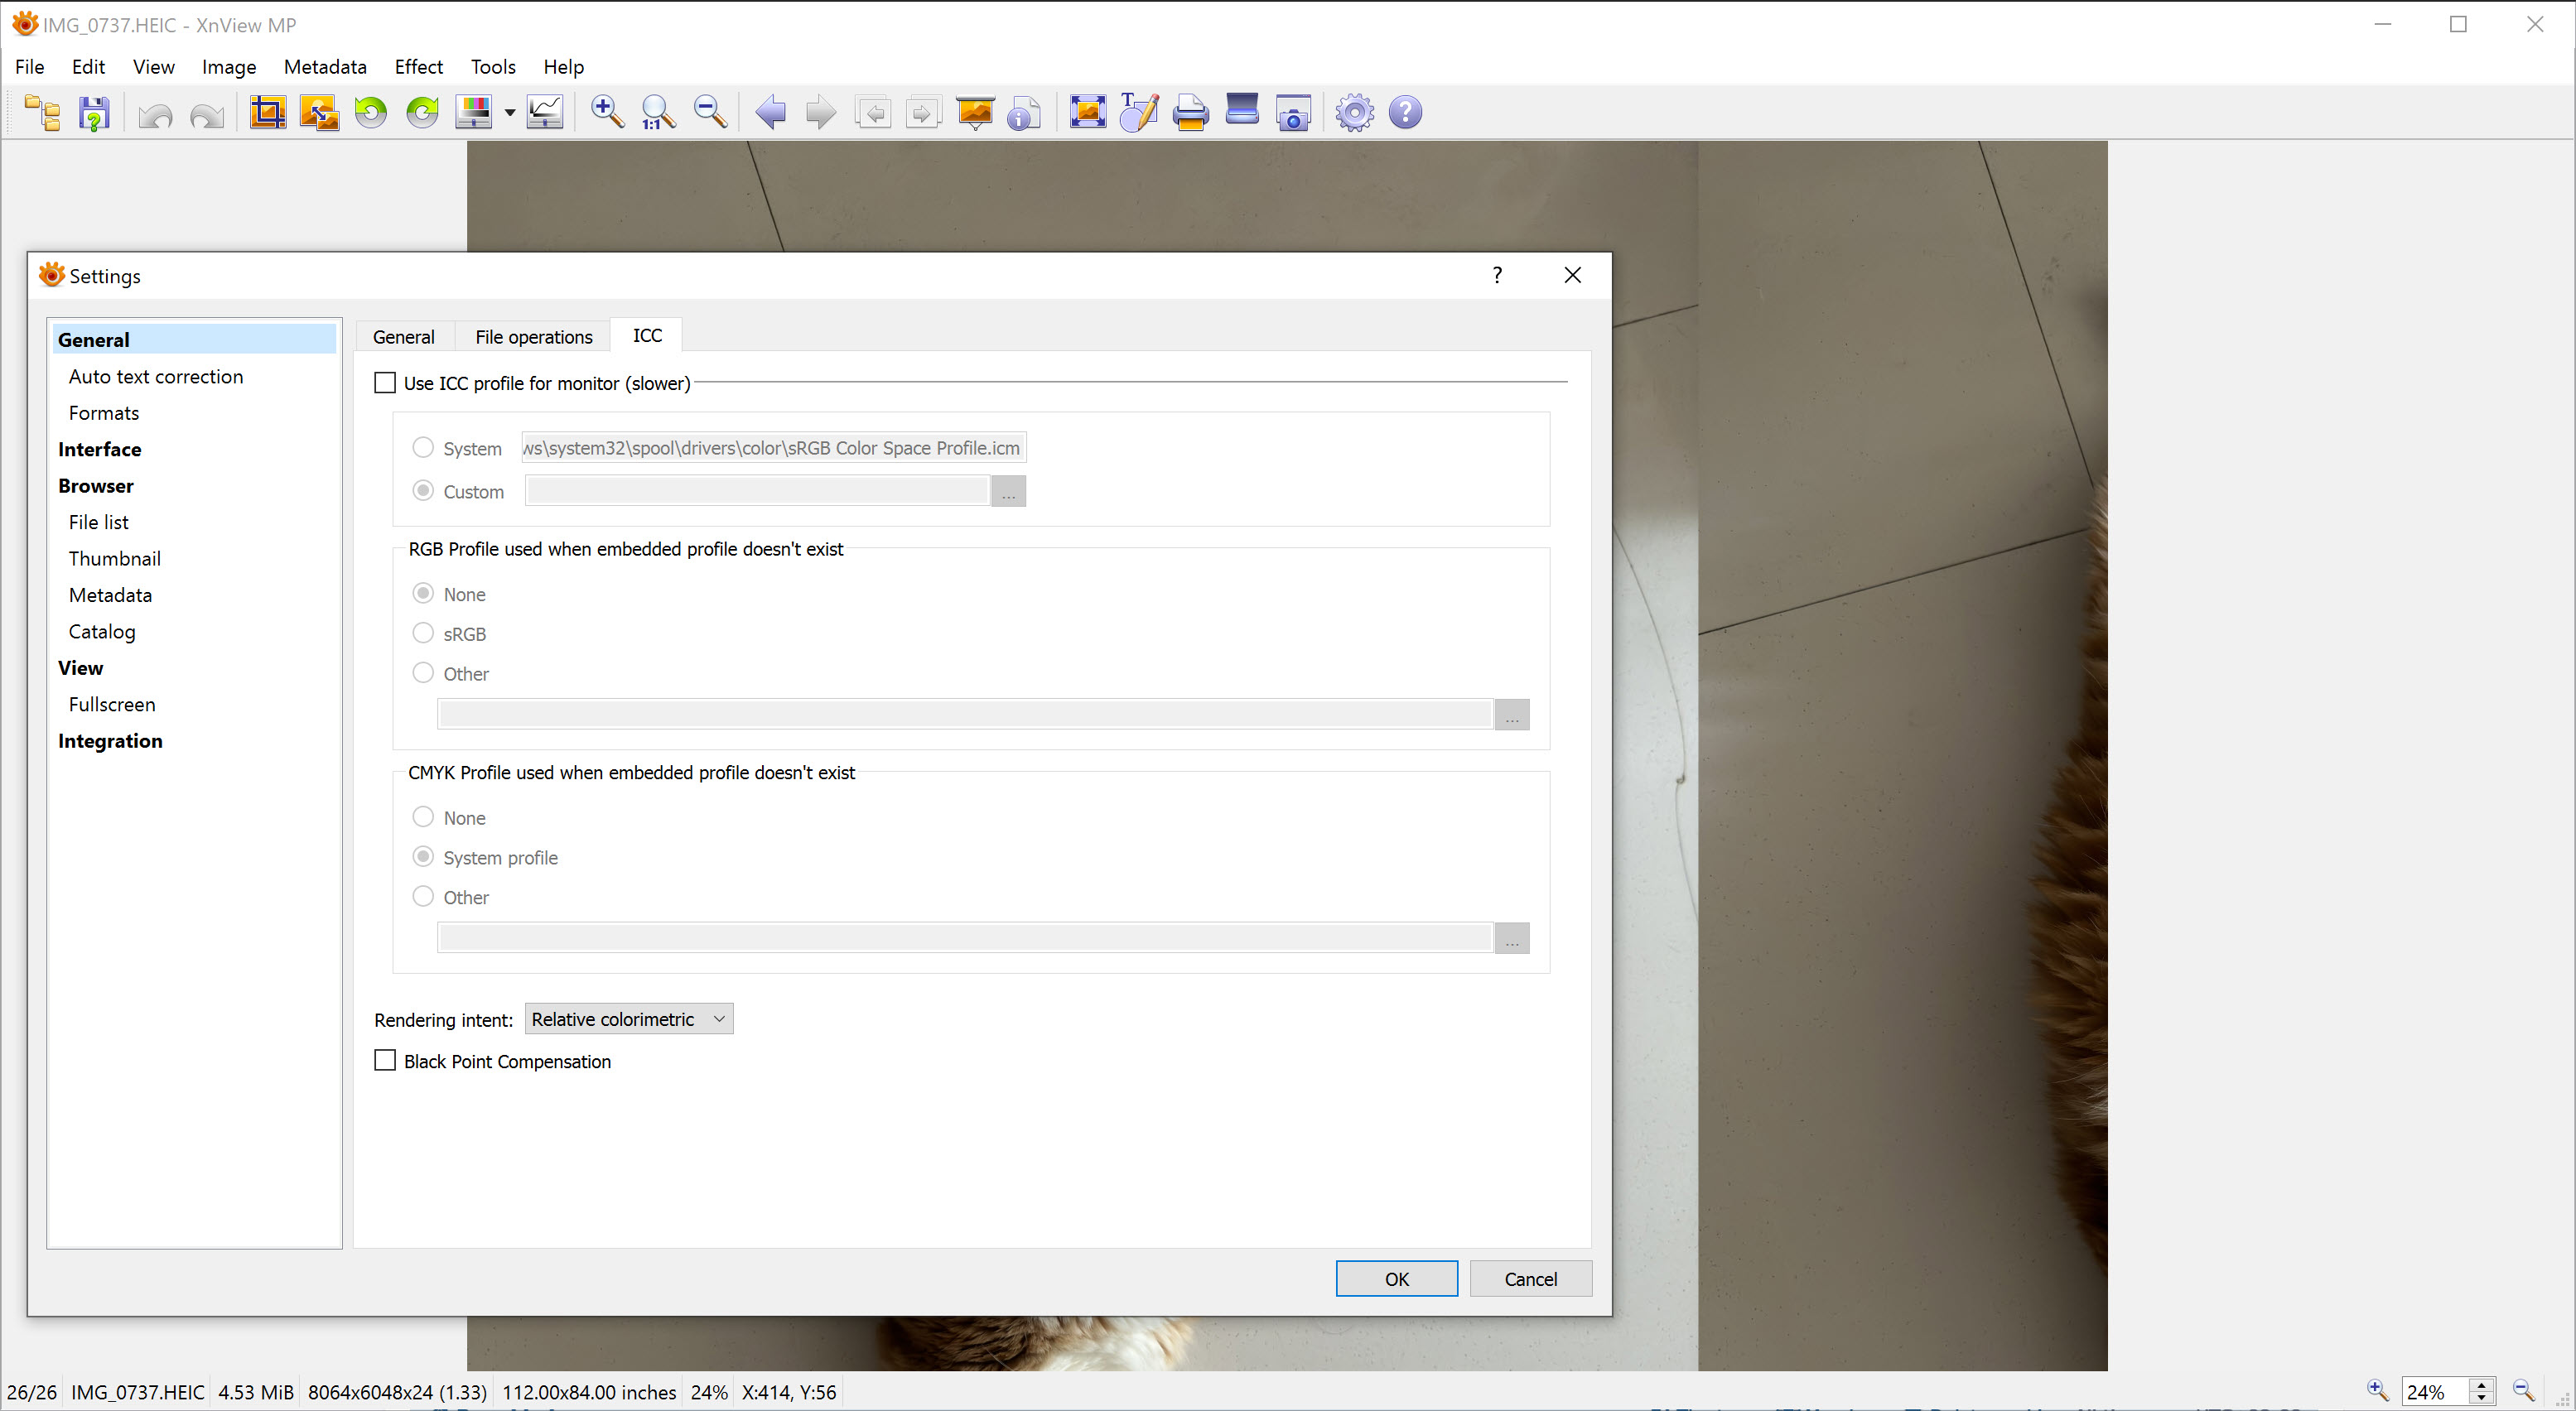This screenshot has height=1411, width=2576.
Task: Open the Rendering intent dropdown
Action: click(x=628, y=1018)
